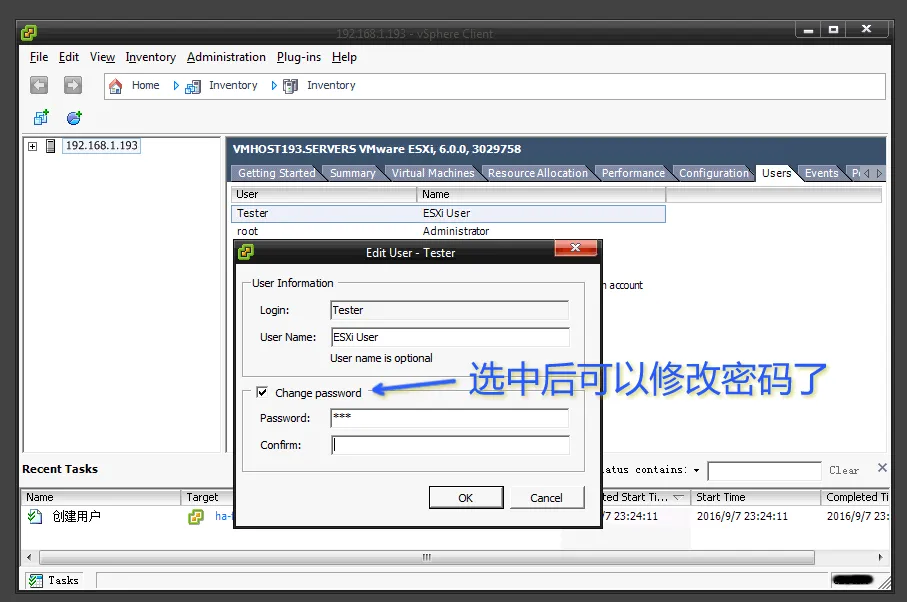Switch to the Resource Allocation tab
Image resolution: width=907 pixels, height=602 pixels.
(537, 173)
